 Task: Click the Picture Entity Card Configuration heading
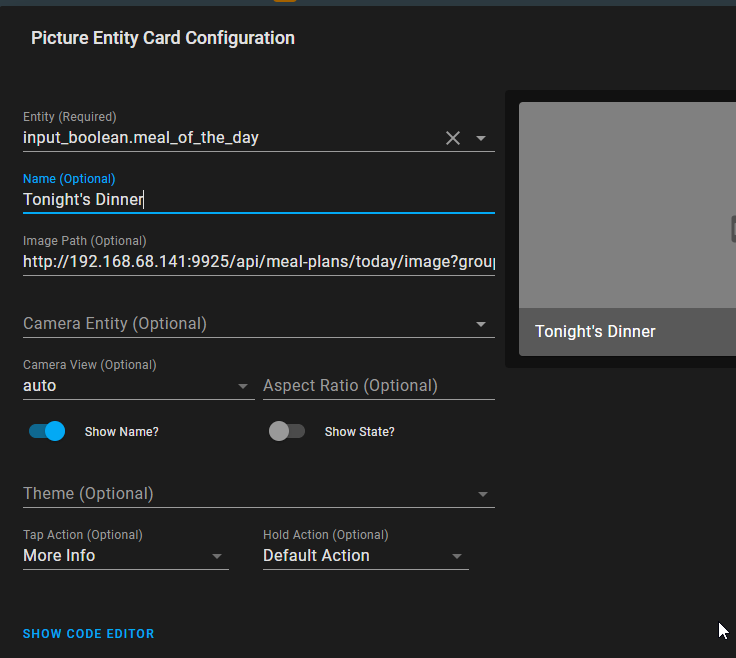[163, 38]
